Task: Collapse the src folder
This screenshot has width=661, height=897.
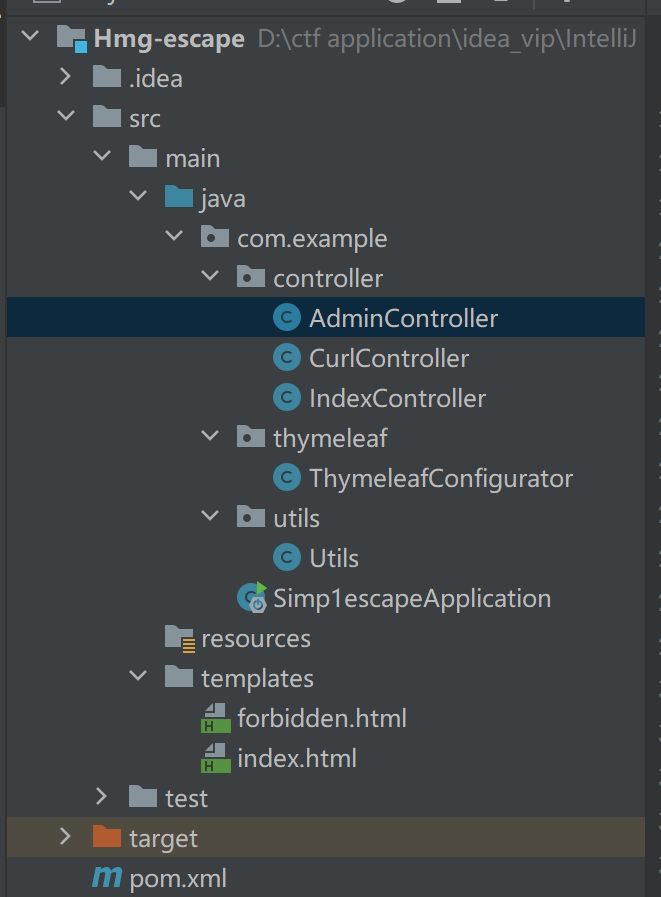Action: pyautogui.click(x=65, y=118)
